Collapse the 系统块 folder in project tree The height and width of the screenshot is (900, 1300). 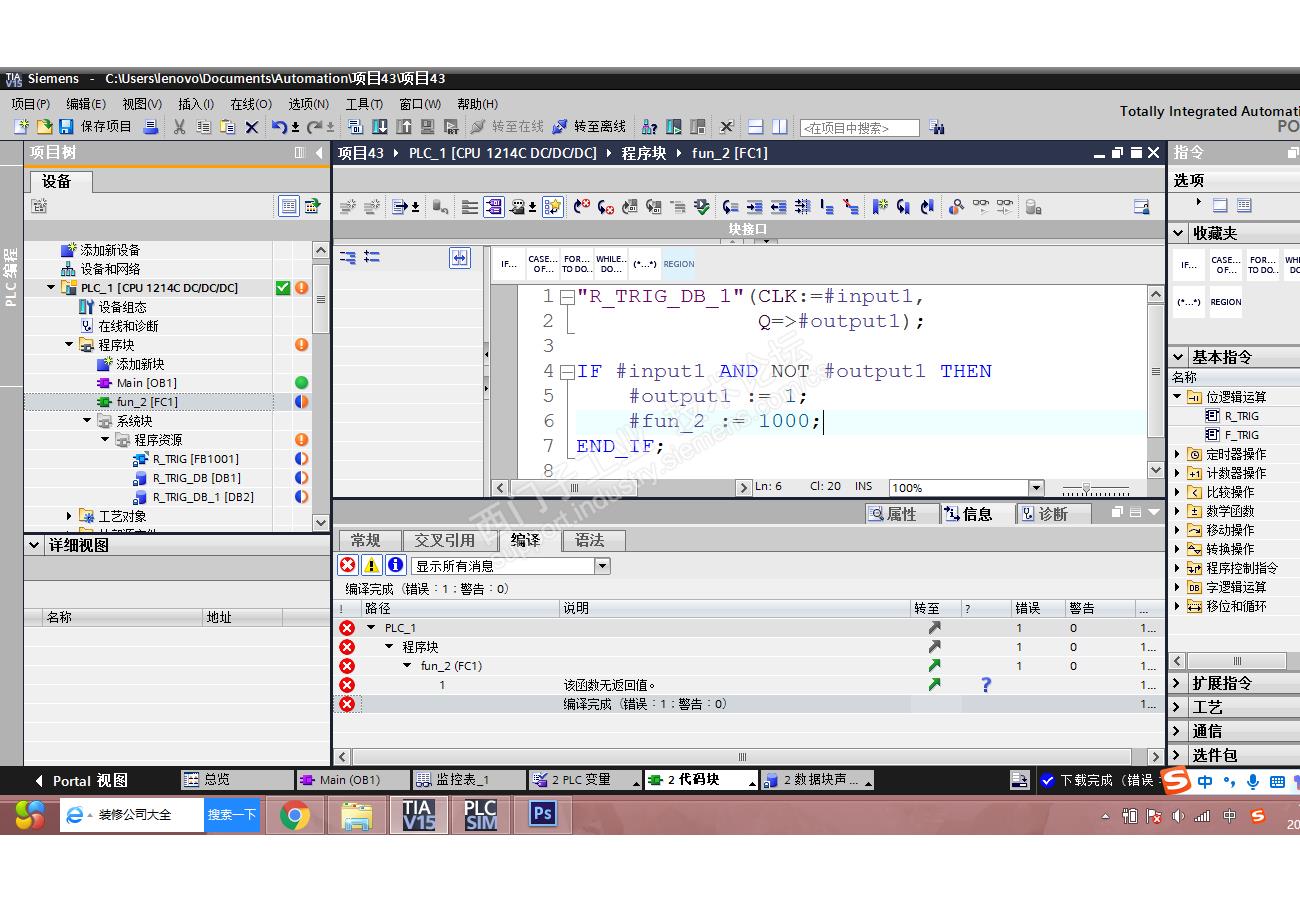(x=87, y=421)
